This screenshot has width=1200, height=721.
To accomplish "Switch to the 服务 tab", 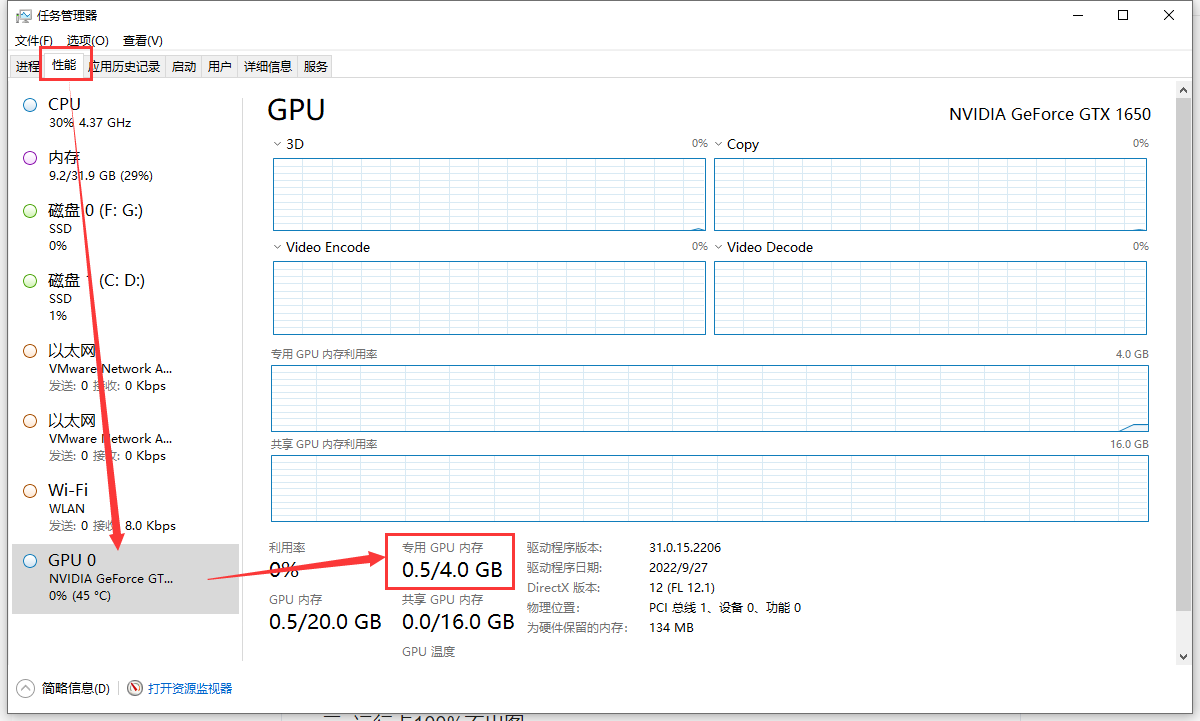I will point(315,66).
